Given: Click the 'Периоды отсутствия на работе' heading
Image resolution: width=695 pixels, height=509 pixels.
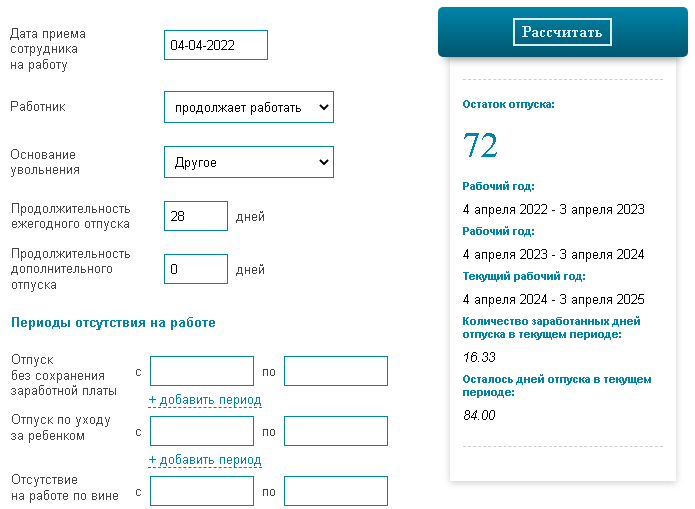Looking at the screenshot, I should (113, 323).
